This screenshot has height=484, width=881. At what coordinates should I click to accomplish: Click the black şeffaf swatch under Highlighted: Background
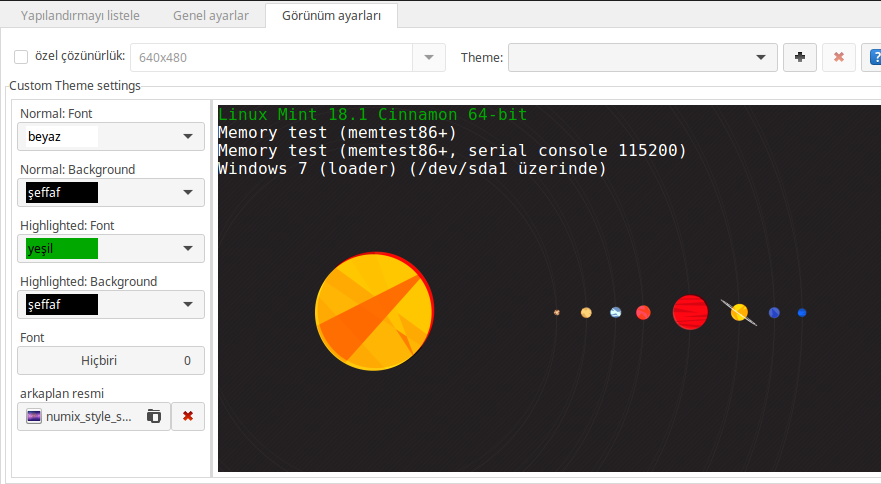(62, 304)
